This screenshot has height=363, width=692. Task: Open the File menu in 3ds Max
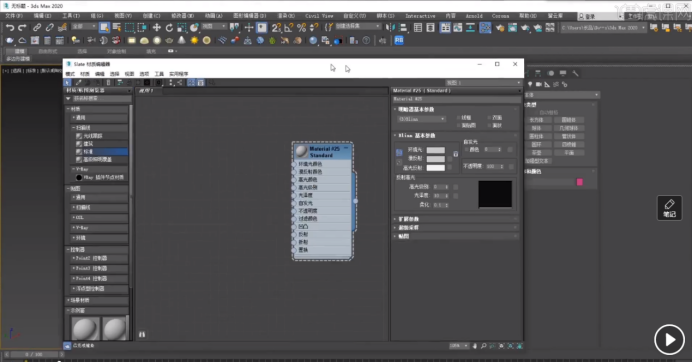click(14, 16)
